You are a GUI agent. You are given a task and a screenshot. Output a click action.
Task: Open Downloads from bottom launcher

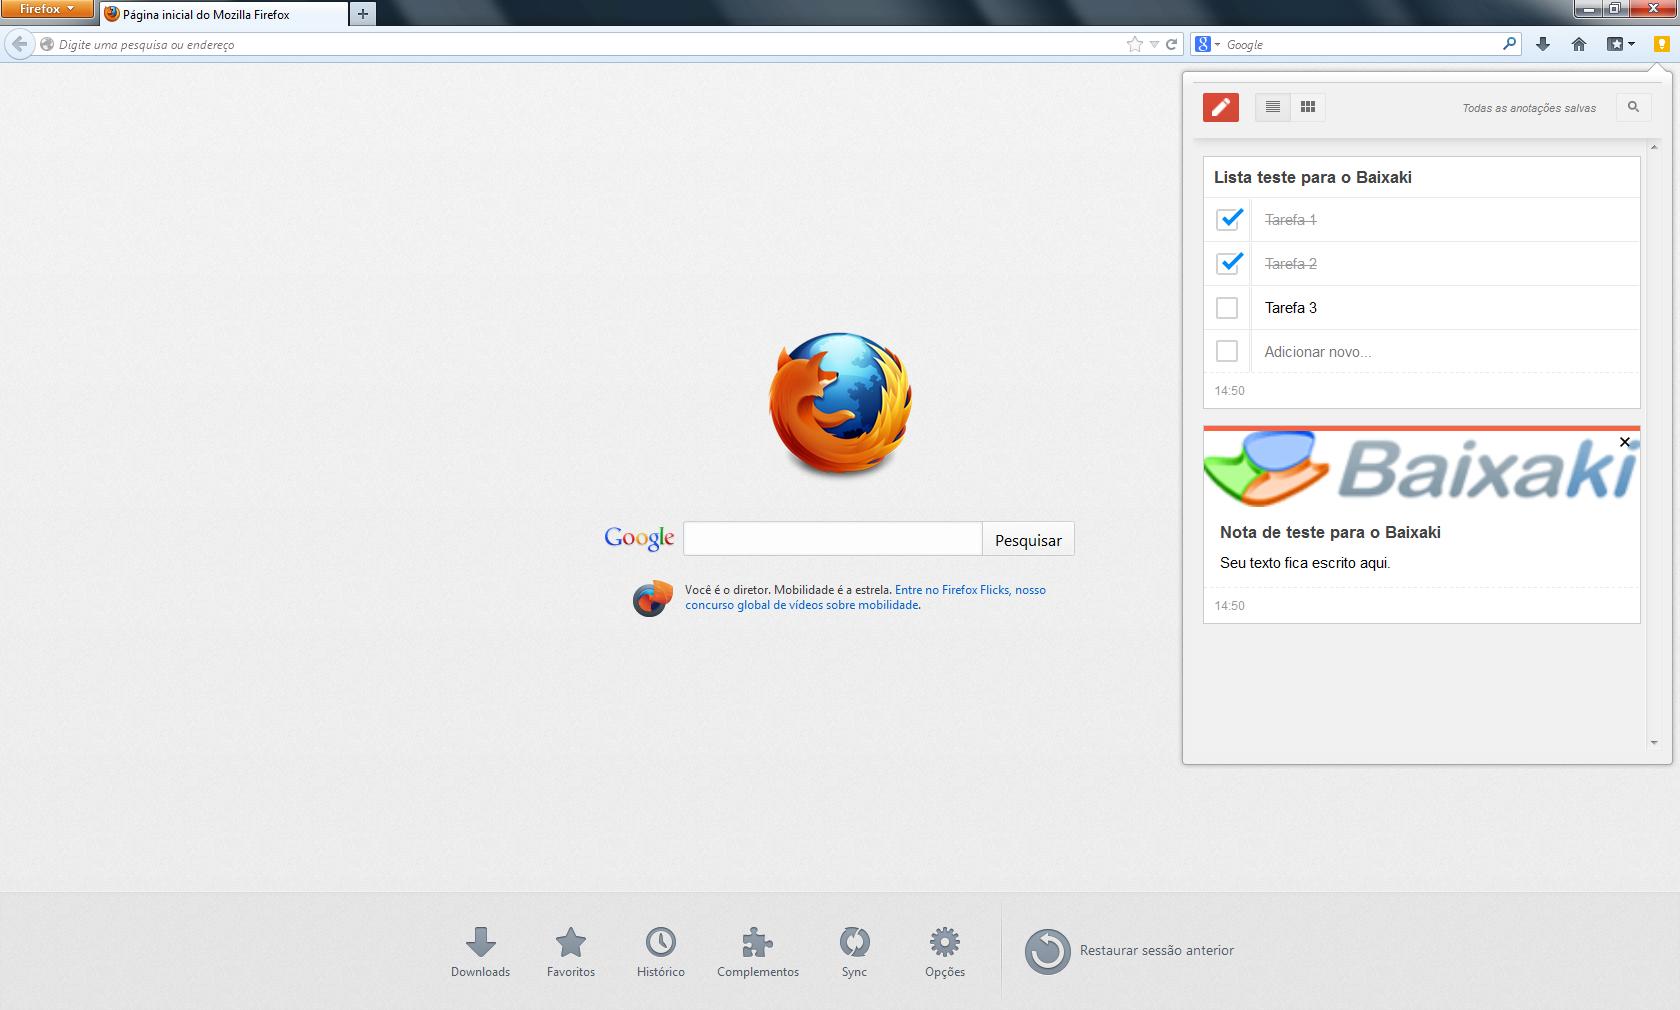pyautogui.click(x=480, y=952)
